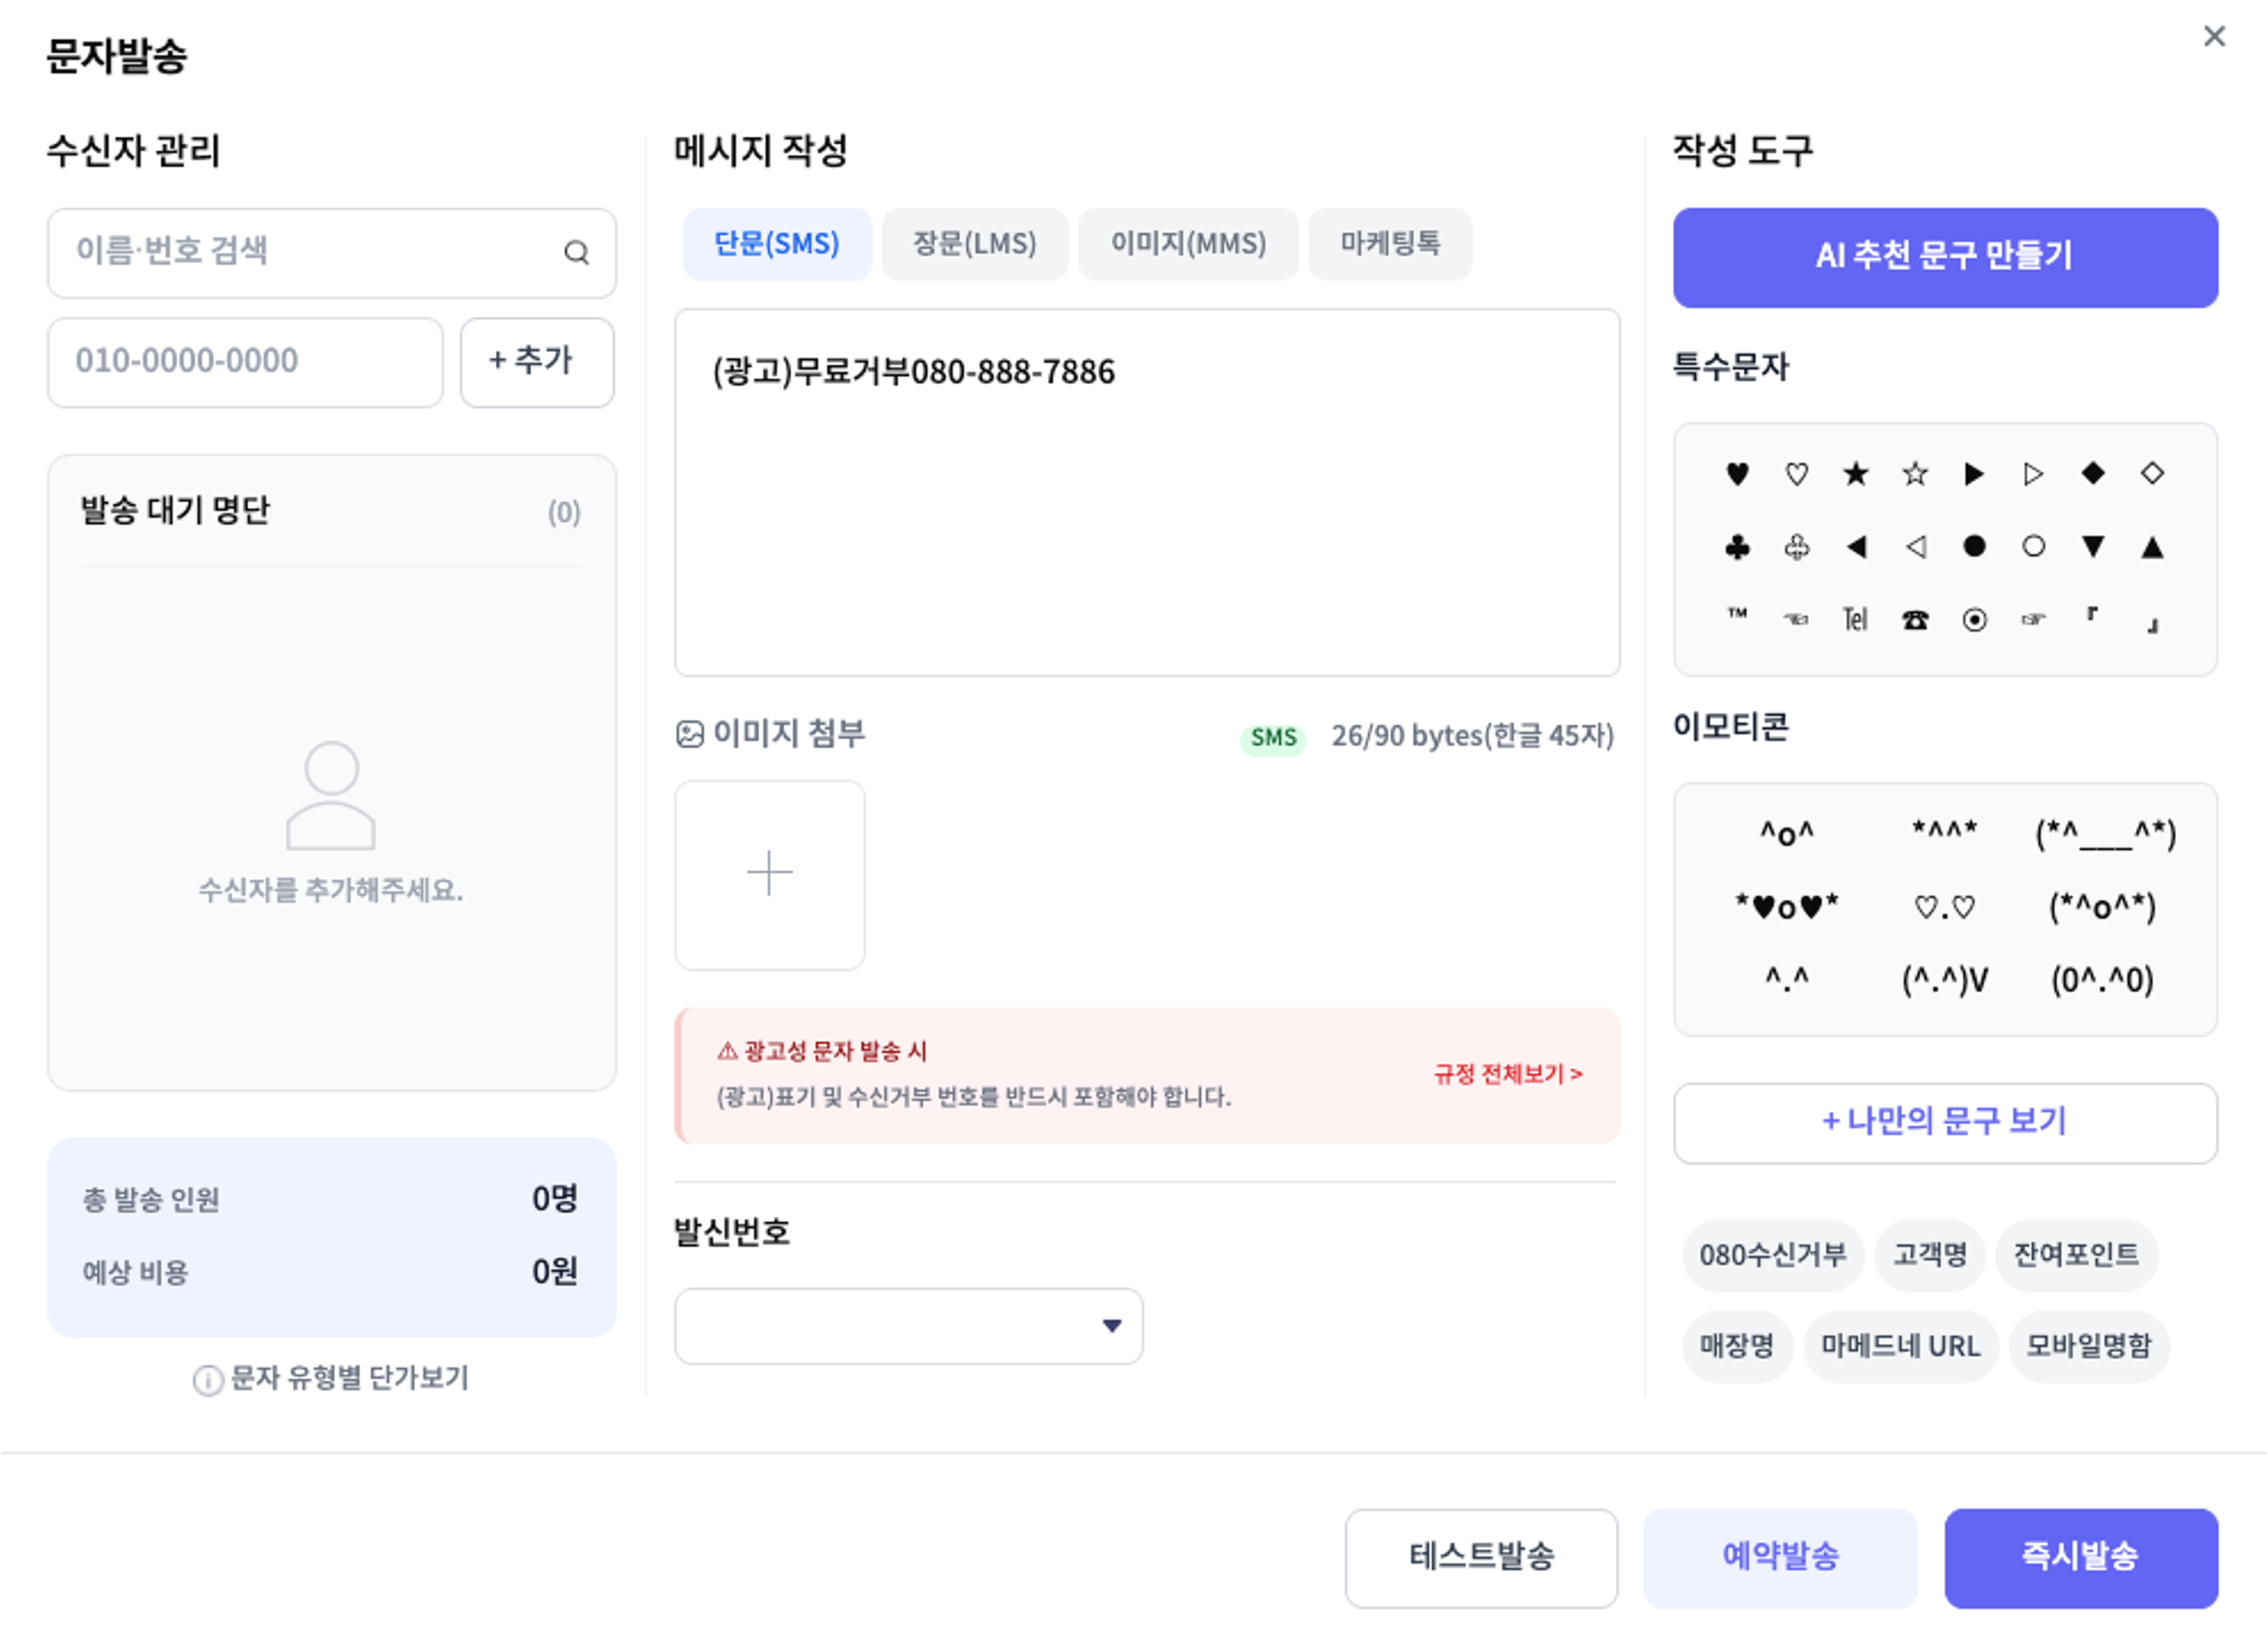Insert the telephone symbol special character
The width and height of the screenshot is (2268, 1637).
[1915, 621]
